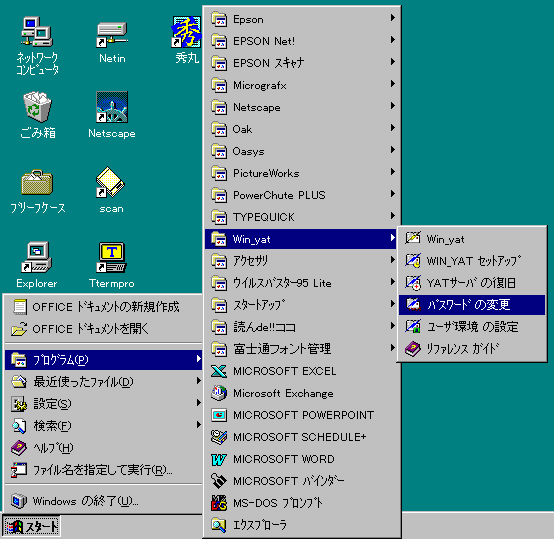
Task: Expand 最近使ったファイル(D) submenu
Action: [104, 382]
